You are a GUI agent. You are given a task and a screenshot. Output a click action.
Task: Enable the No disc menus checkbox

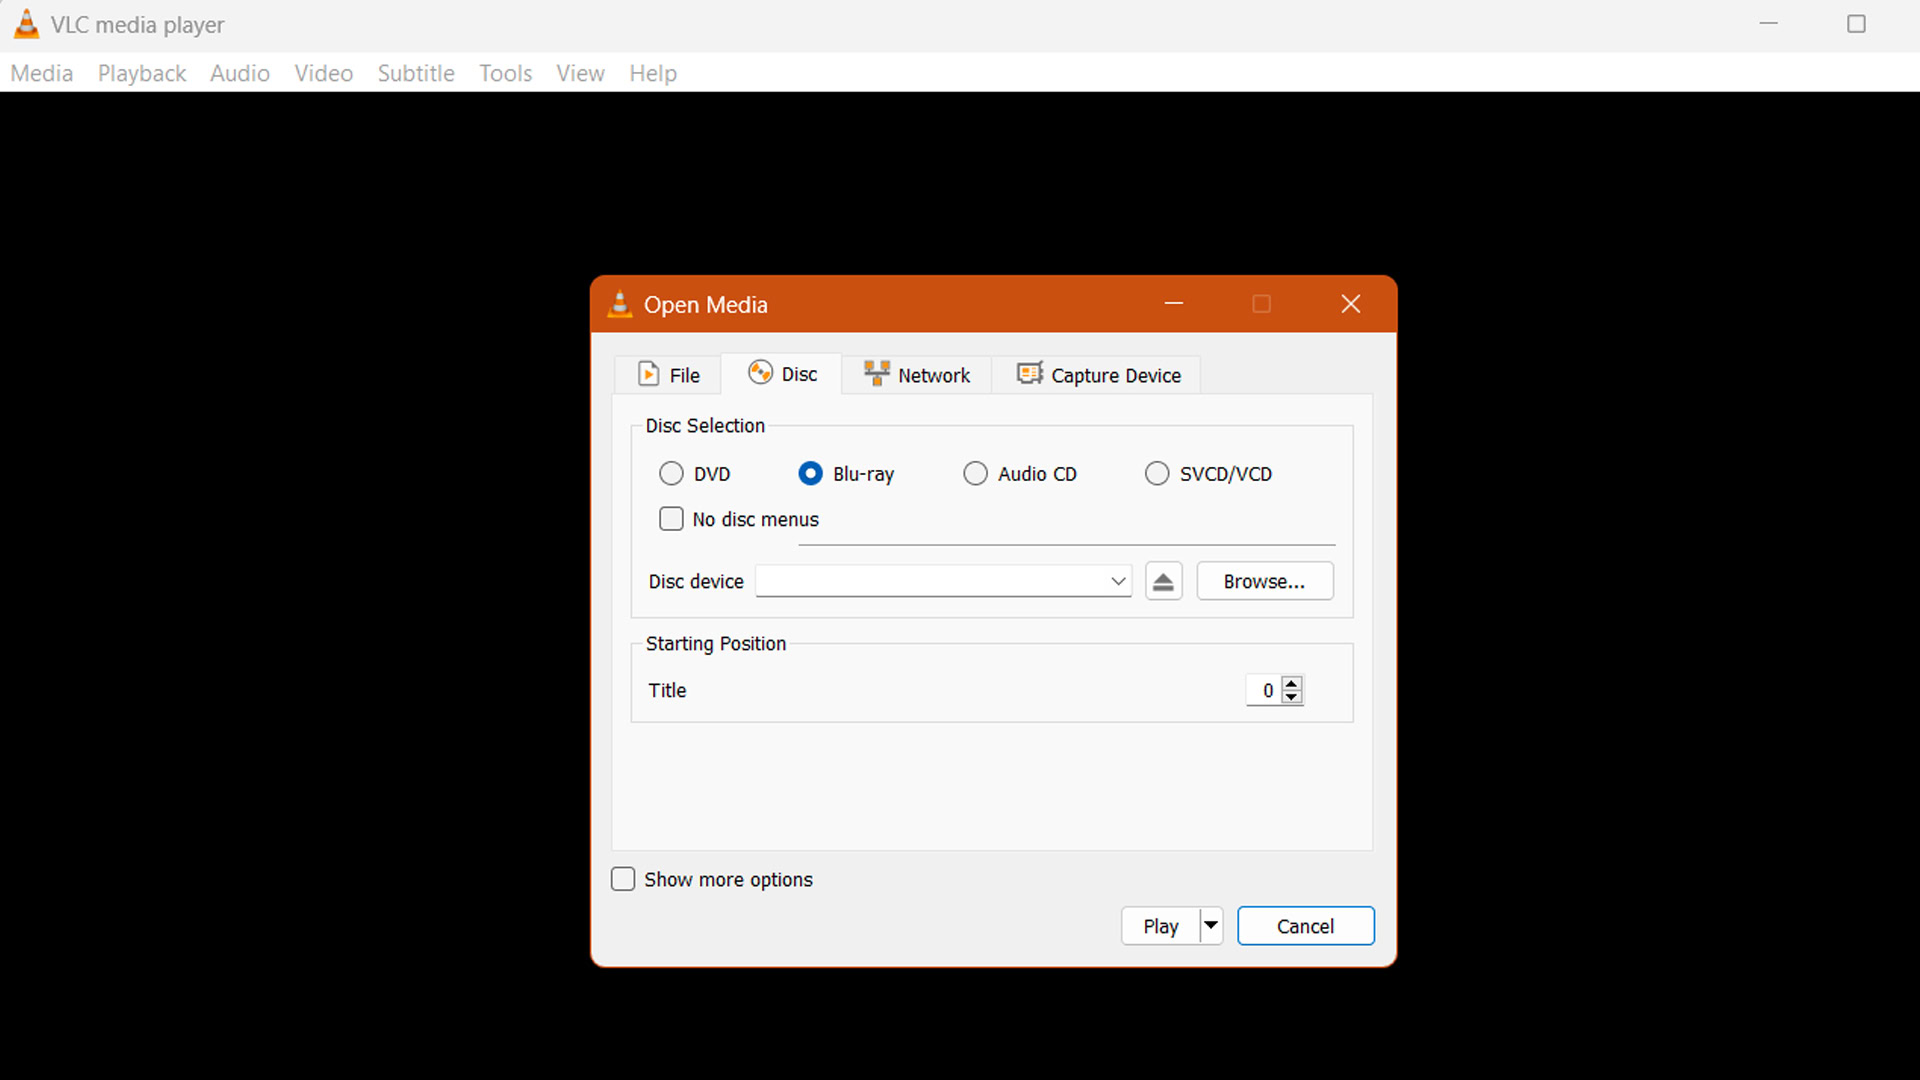tap(671, 518)
